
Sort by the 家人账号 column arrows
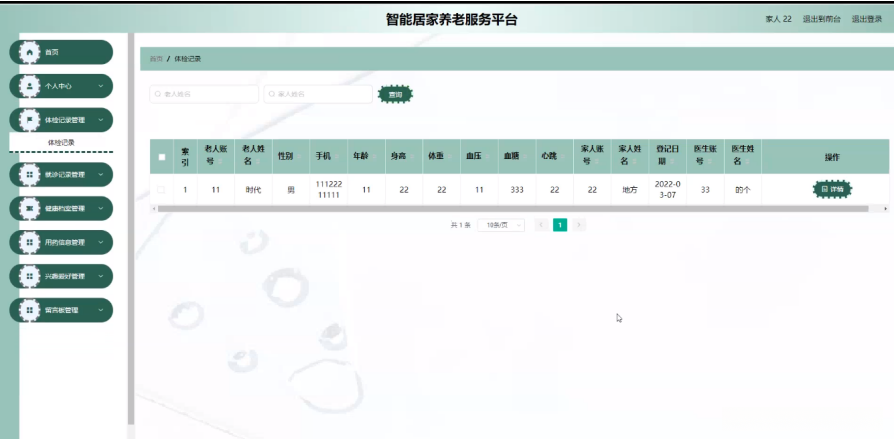[x=596, y=162]
